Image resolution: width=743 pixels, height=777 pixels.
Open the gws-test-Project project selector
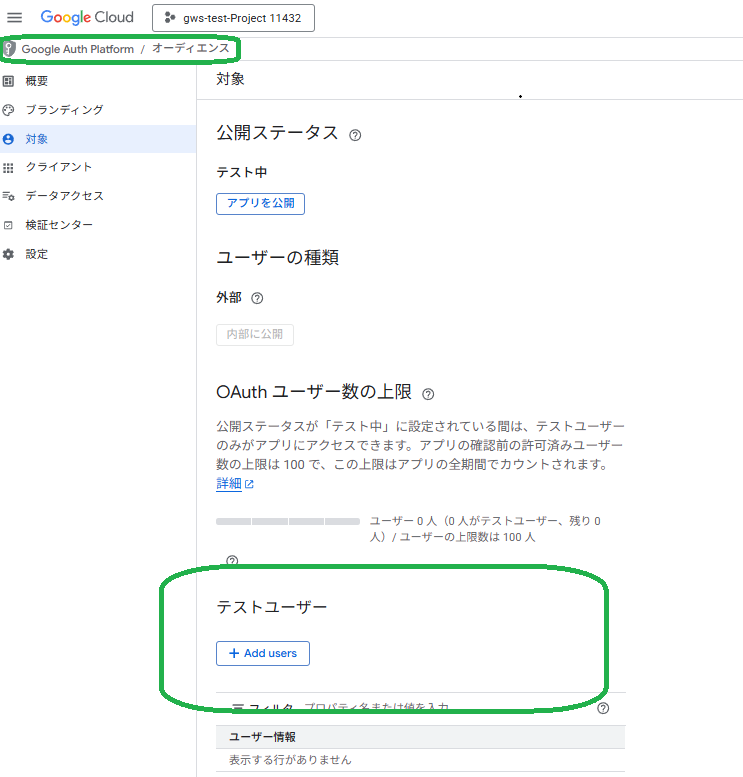[x=233, y=18]
